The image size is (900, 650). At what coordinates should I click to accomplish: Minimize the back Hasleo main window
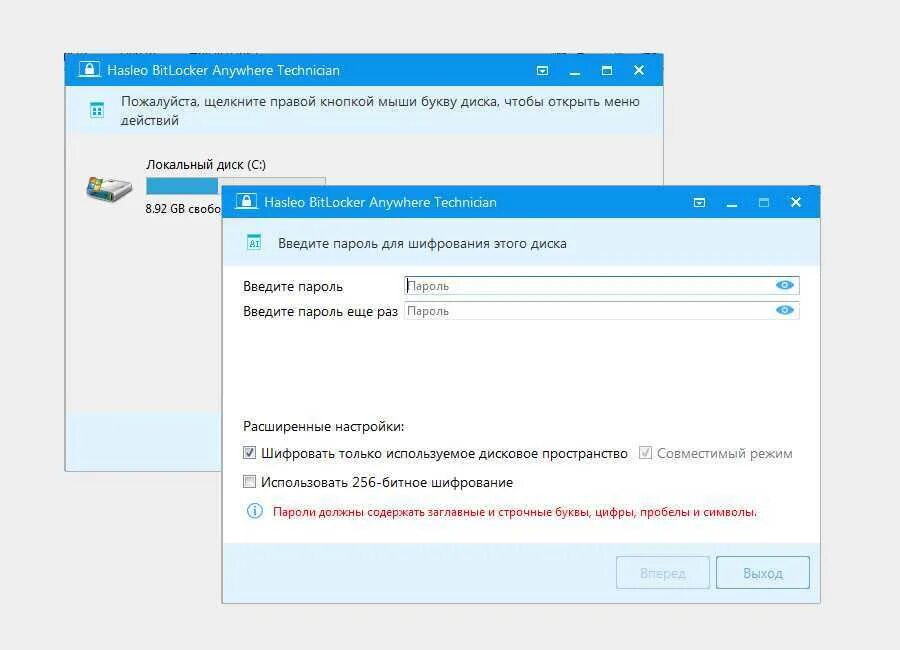[x=575, y=71]
